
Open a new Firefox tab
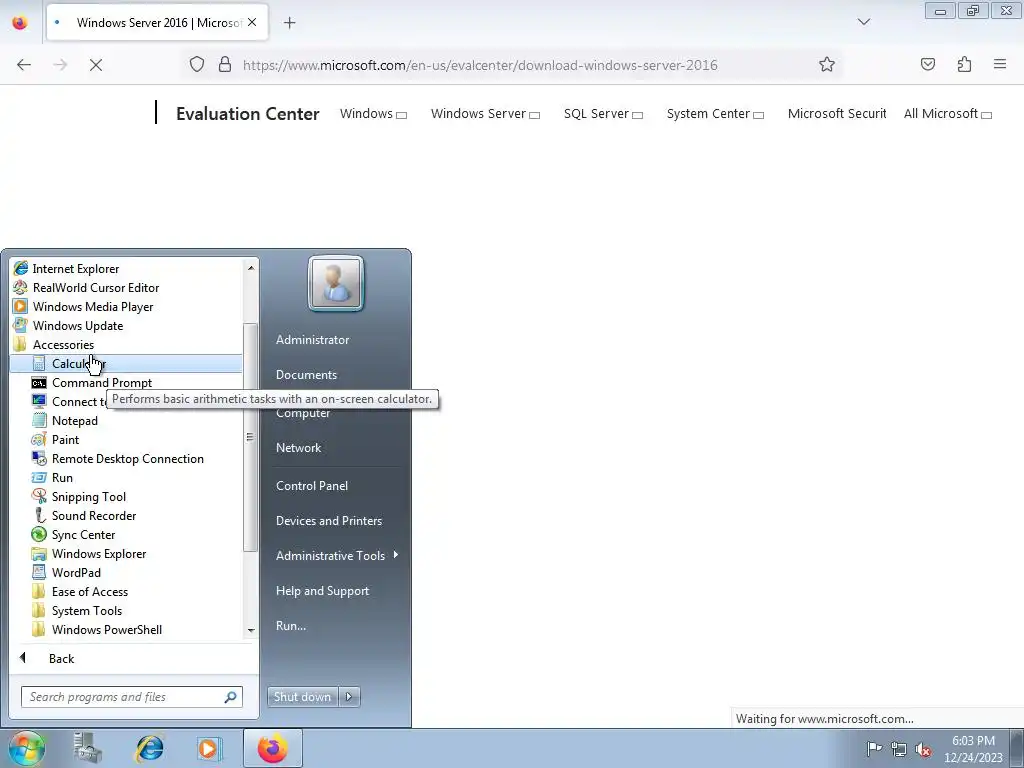point(289,23)
